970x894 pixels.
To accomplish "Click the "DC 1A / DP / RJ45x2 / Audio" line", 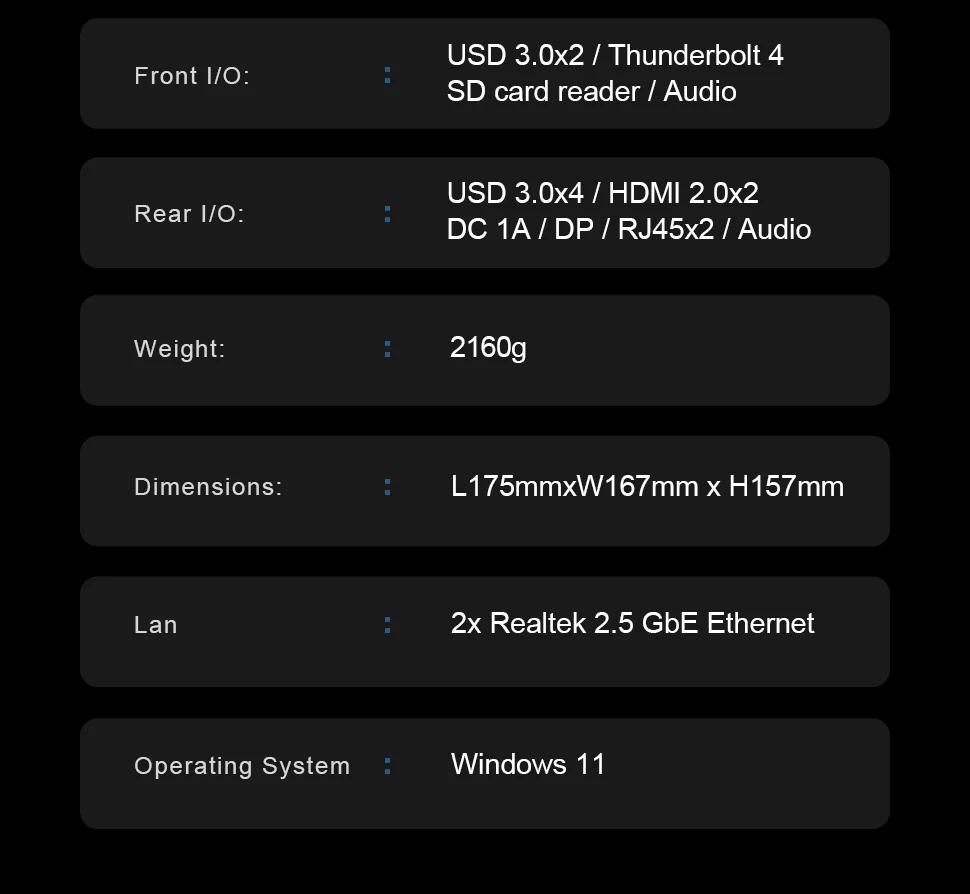I will pos(628,229).
